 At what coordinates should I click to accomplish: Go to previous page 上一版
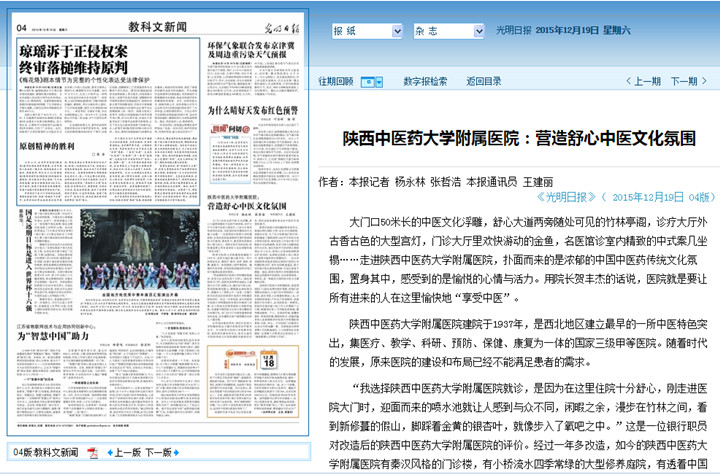(x=124, y=452)
